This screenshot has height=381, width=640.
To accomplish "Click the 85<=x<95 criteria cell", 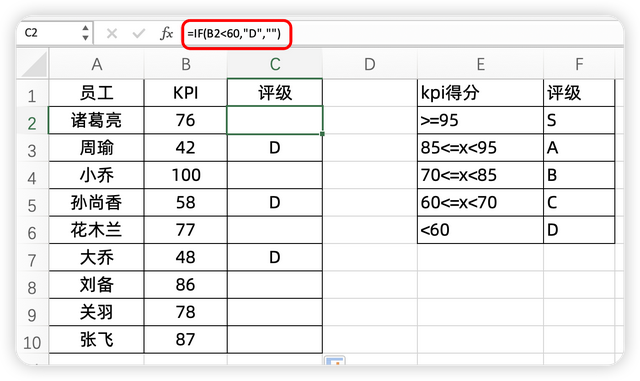I will pos(480,148).
